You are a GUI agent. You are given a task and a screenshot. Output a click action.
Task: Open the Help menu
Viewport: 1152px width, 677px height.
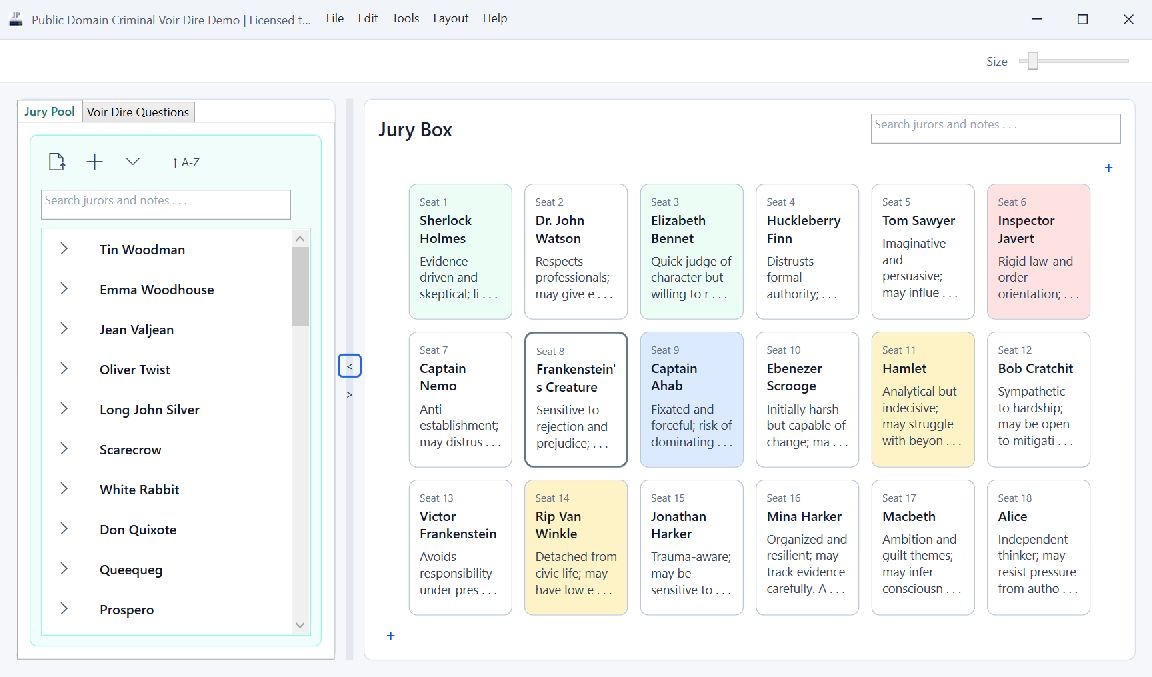point(495,18)
